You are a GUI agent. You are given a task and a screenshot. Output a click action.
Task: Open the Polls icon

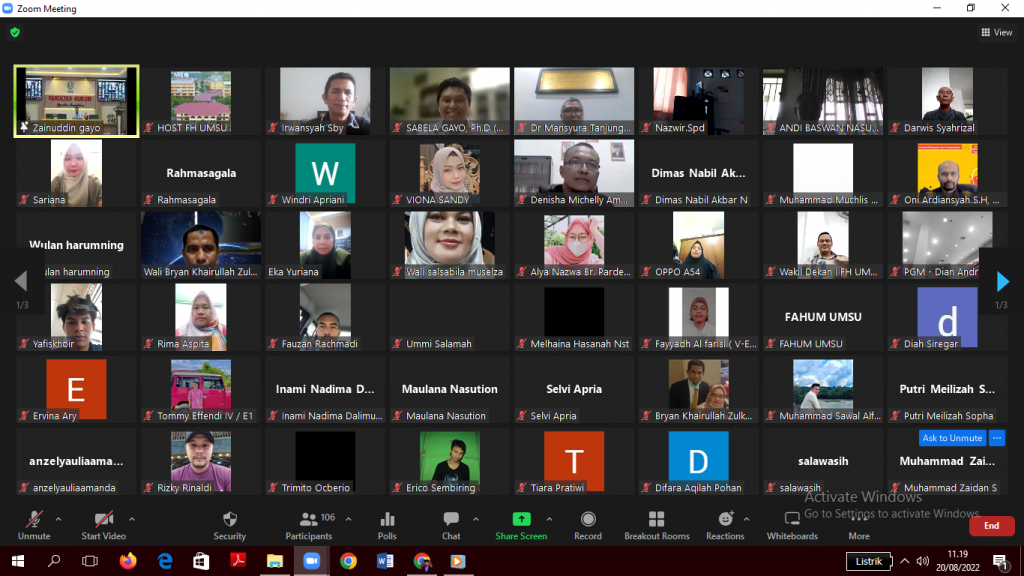pos(387,524)
